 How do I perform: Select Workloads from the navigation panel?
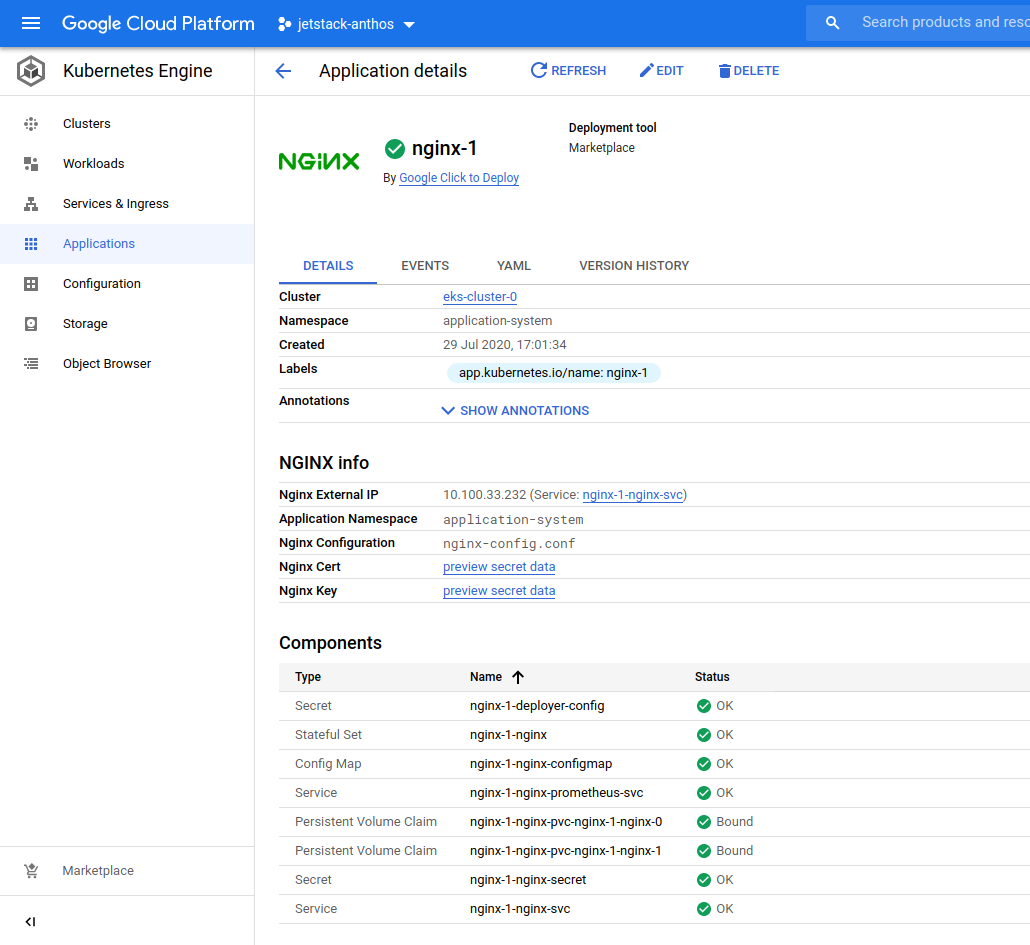coord(92,163)
